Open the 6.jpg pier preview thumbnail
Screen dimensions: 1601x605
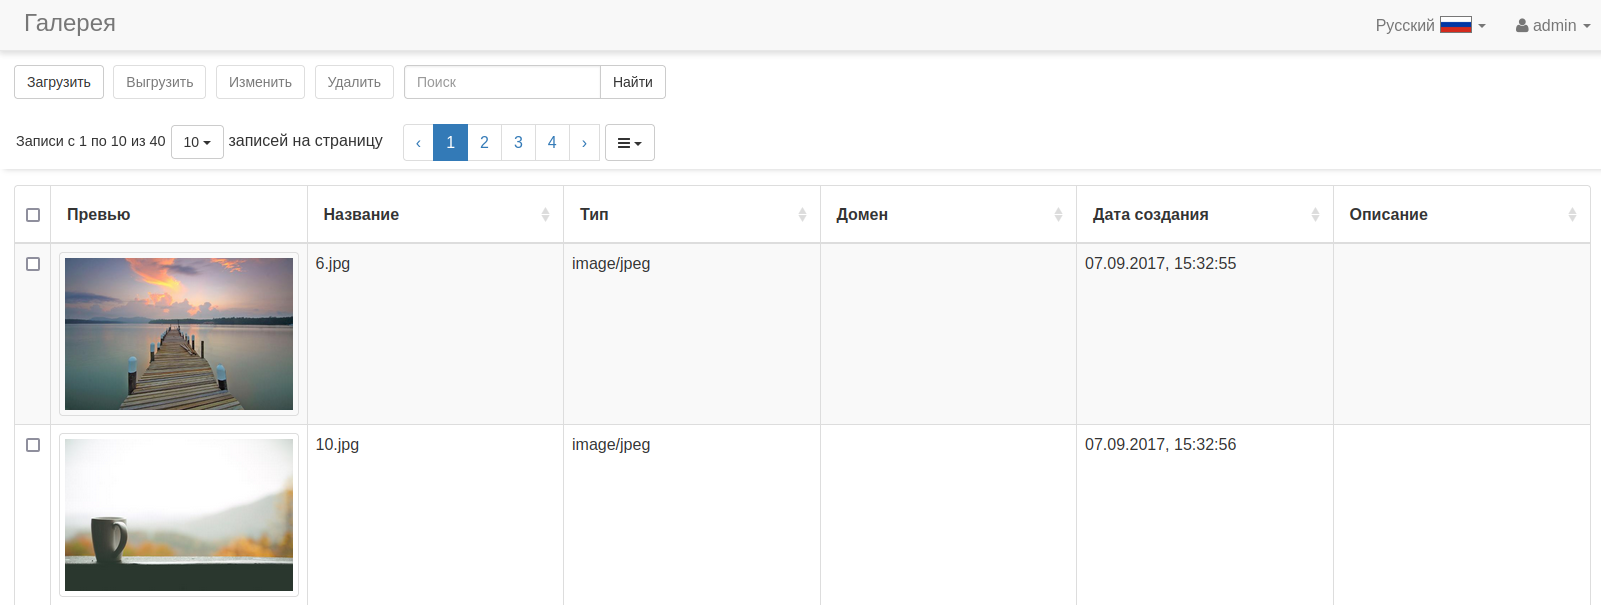coord(179,334)
